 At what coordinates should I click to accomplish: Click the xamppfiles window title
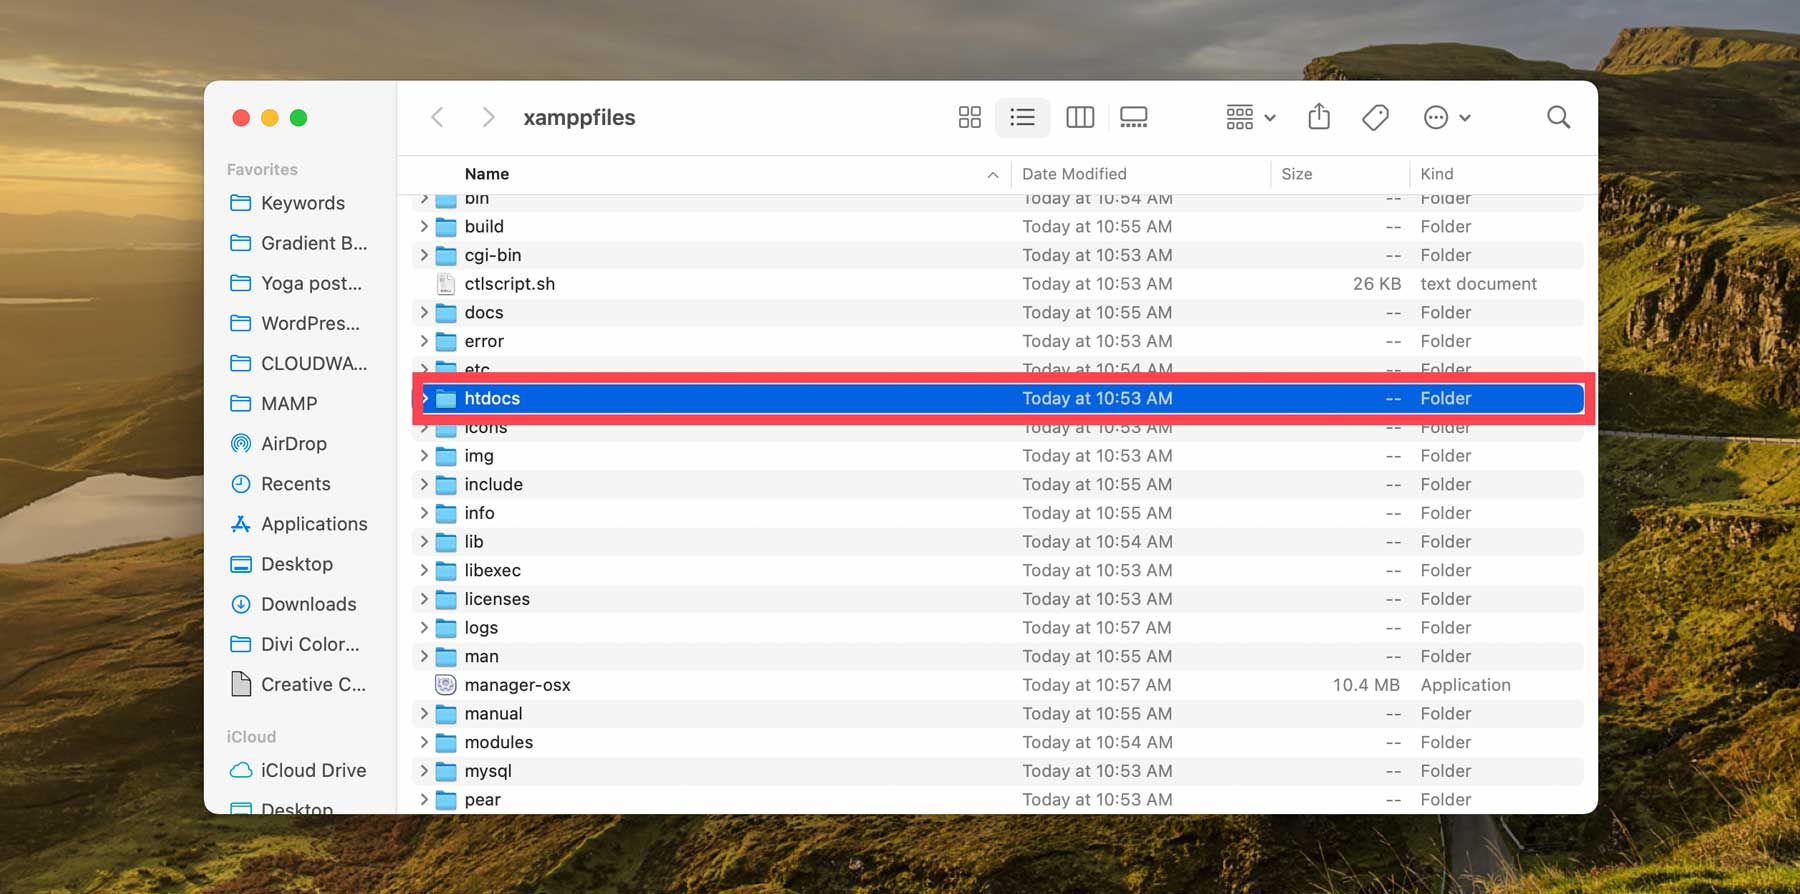(x=579, y=117)
